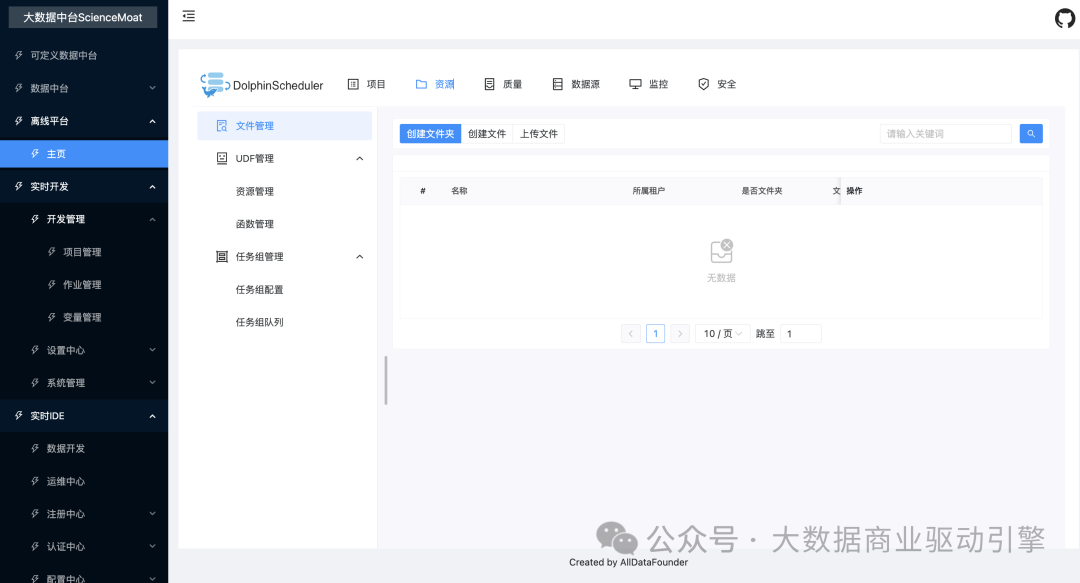Click the 创建文件夹 button
Screen dimensions: 1080x583
coord(430,134)
